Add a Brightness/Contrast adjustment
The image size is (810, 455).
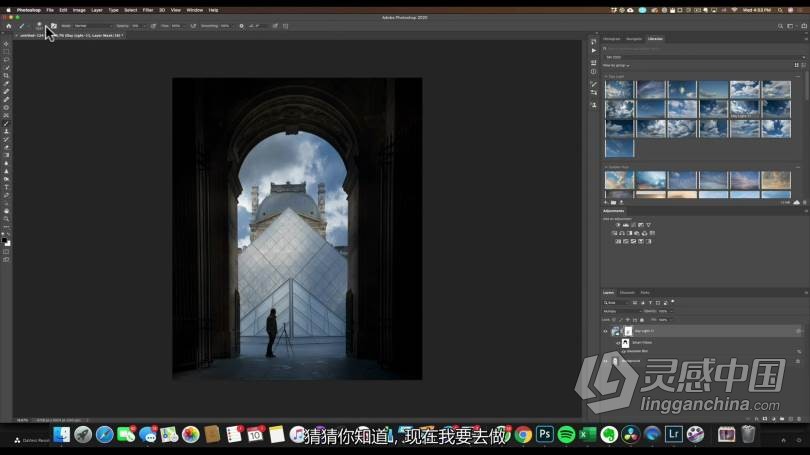tap(618, 225)
